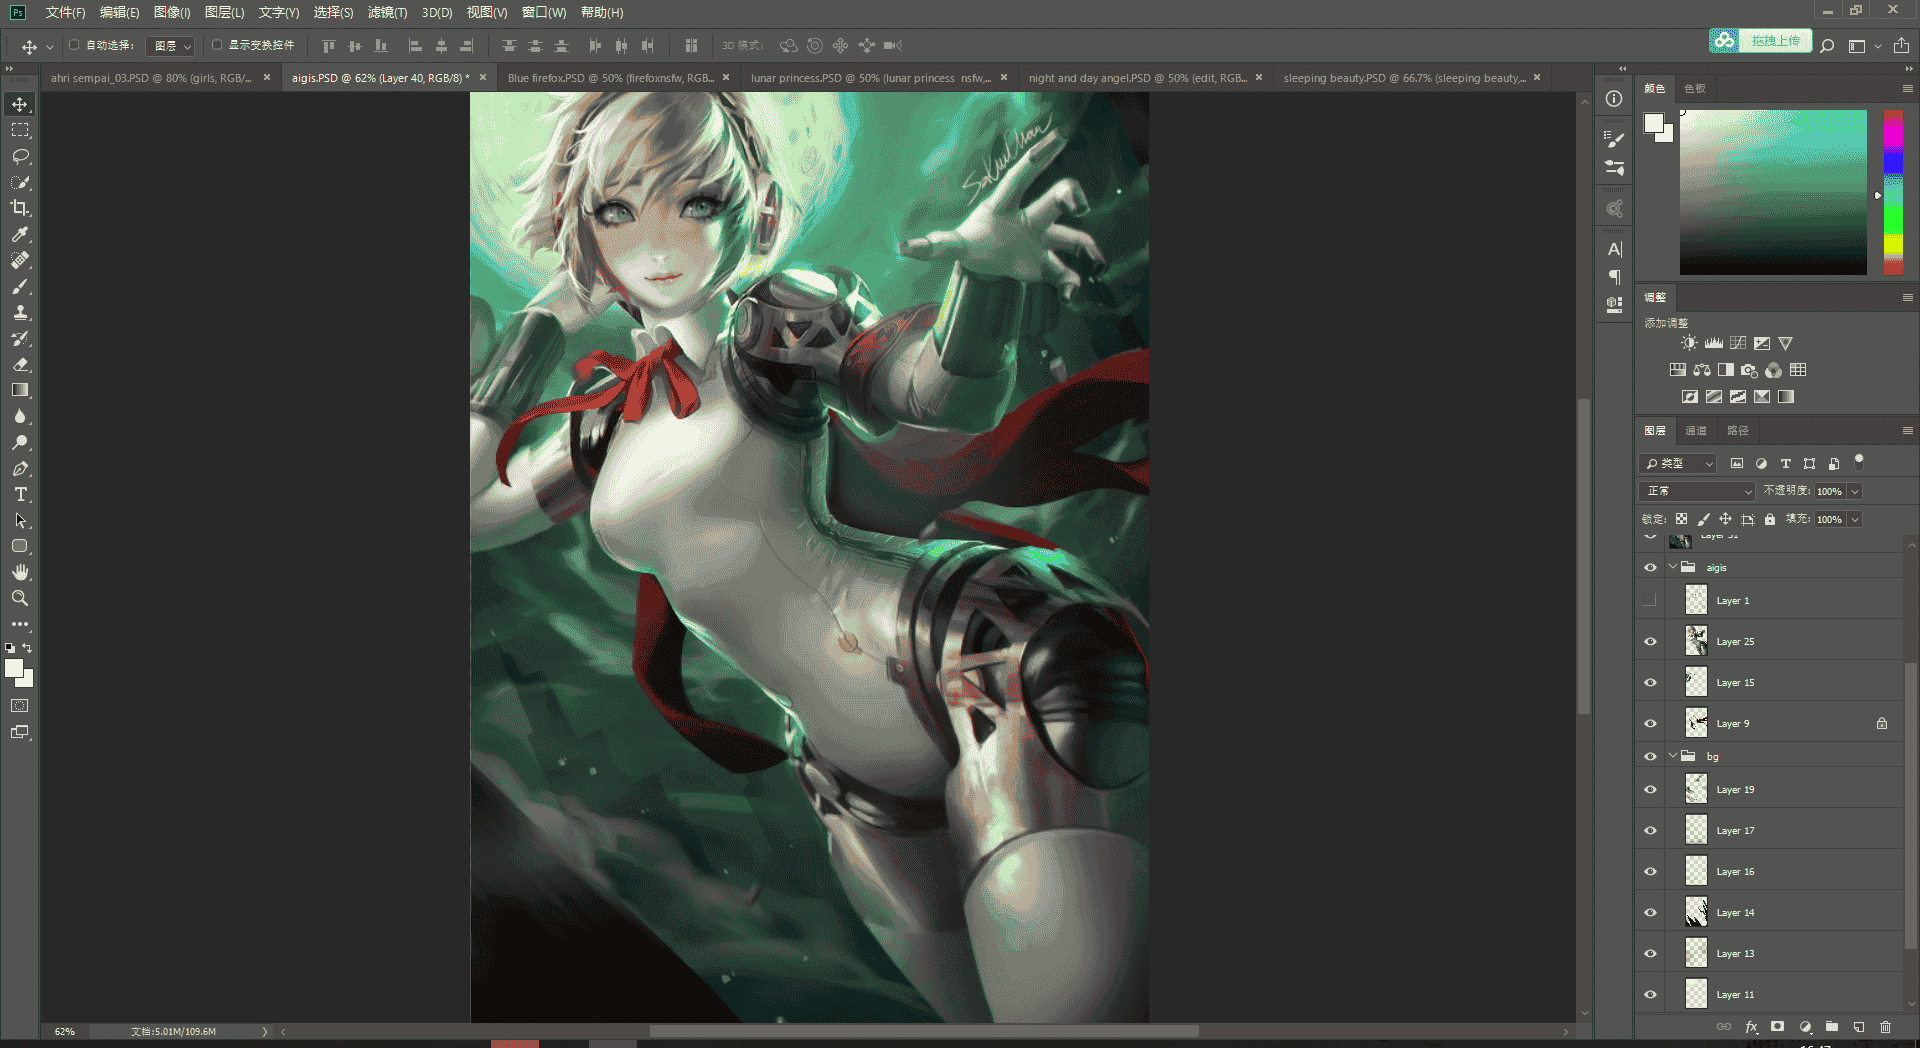
Task: Select the Clone Stamp tool
Action: [x=20, y=312]
